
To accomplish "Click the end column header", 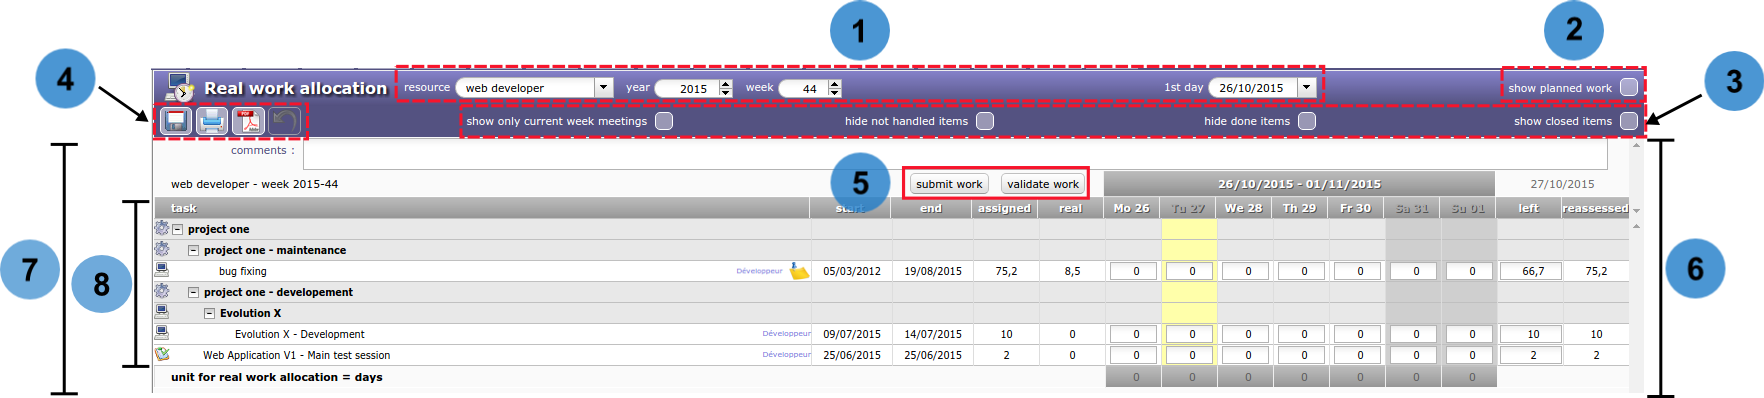I will (x=931, y=208).
